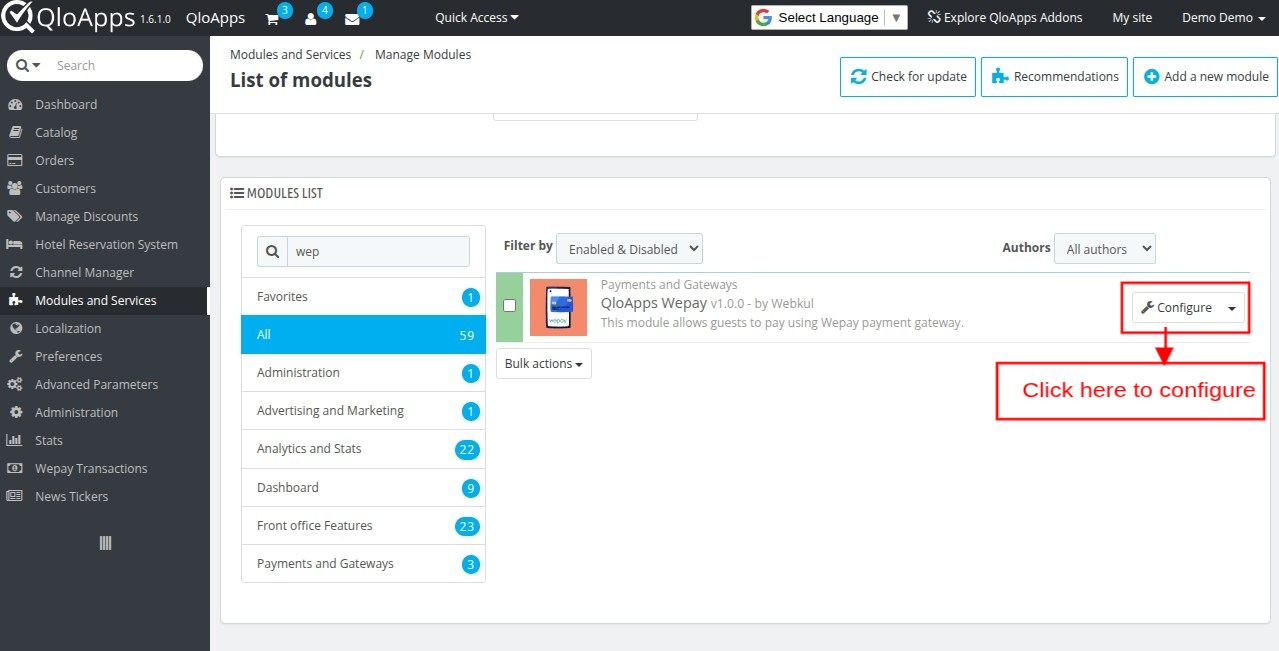Click the Catalog book icon in sidebar
The image size is (1279, 651).
click(15, 132)
